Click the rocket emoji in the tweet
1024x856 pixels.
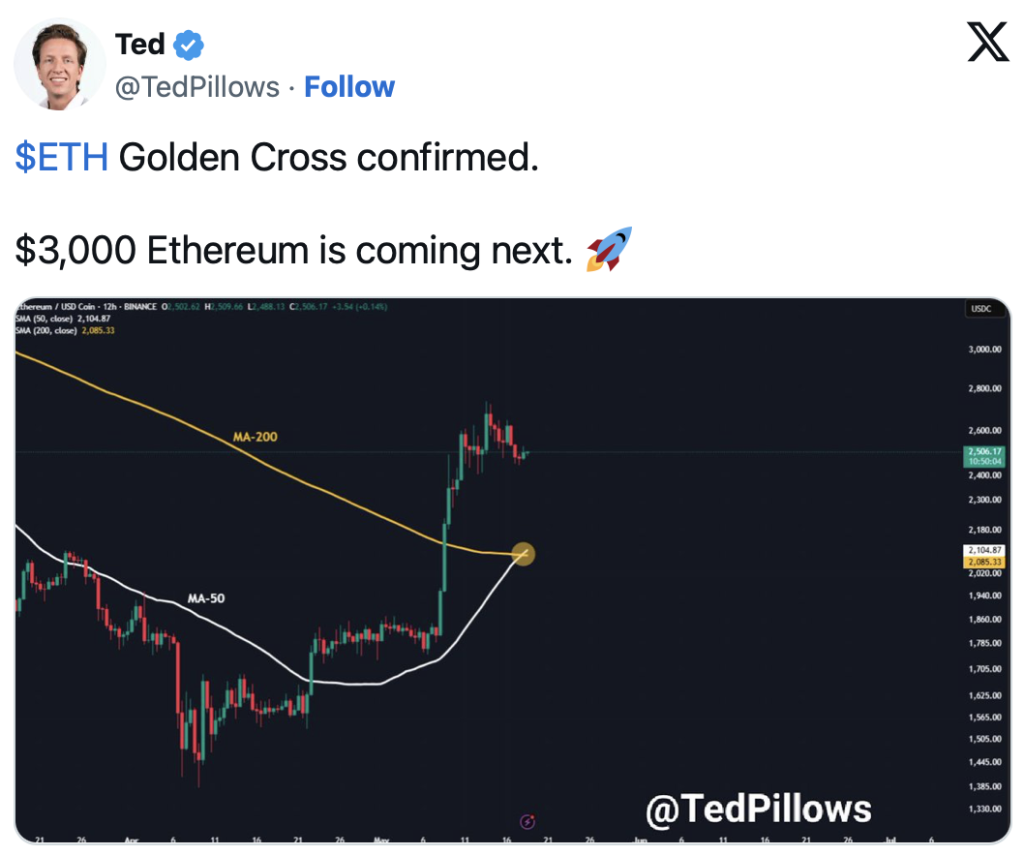pos(609,249)
